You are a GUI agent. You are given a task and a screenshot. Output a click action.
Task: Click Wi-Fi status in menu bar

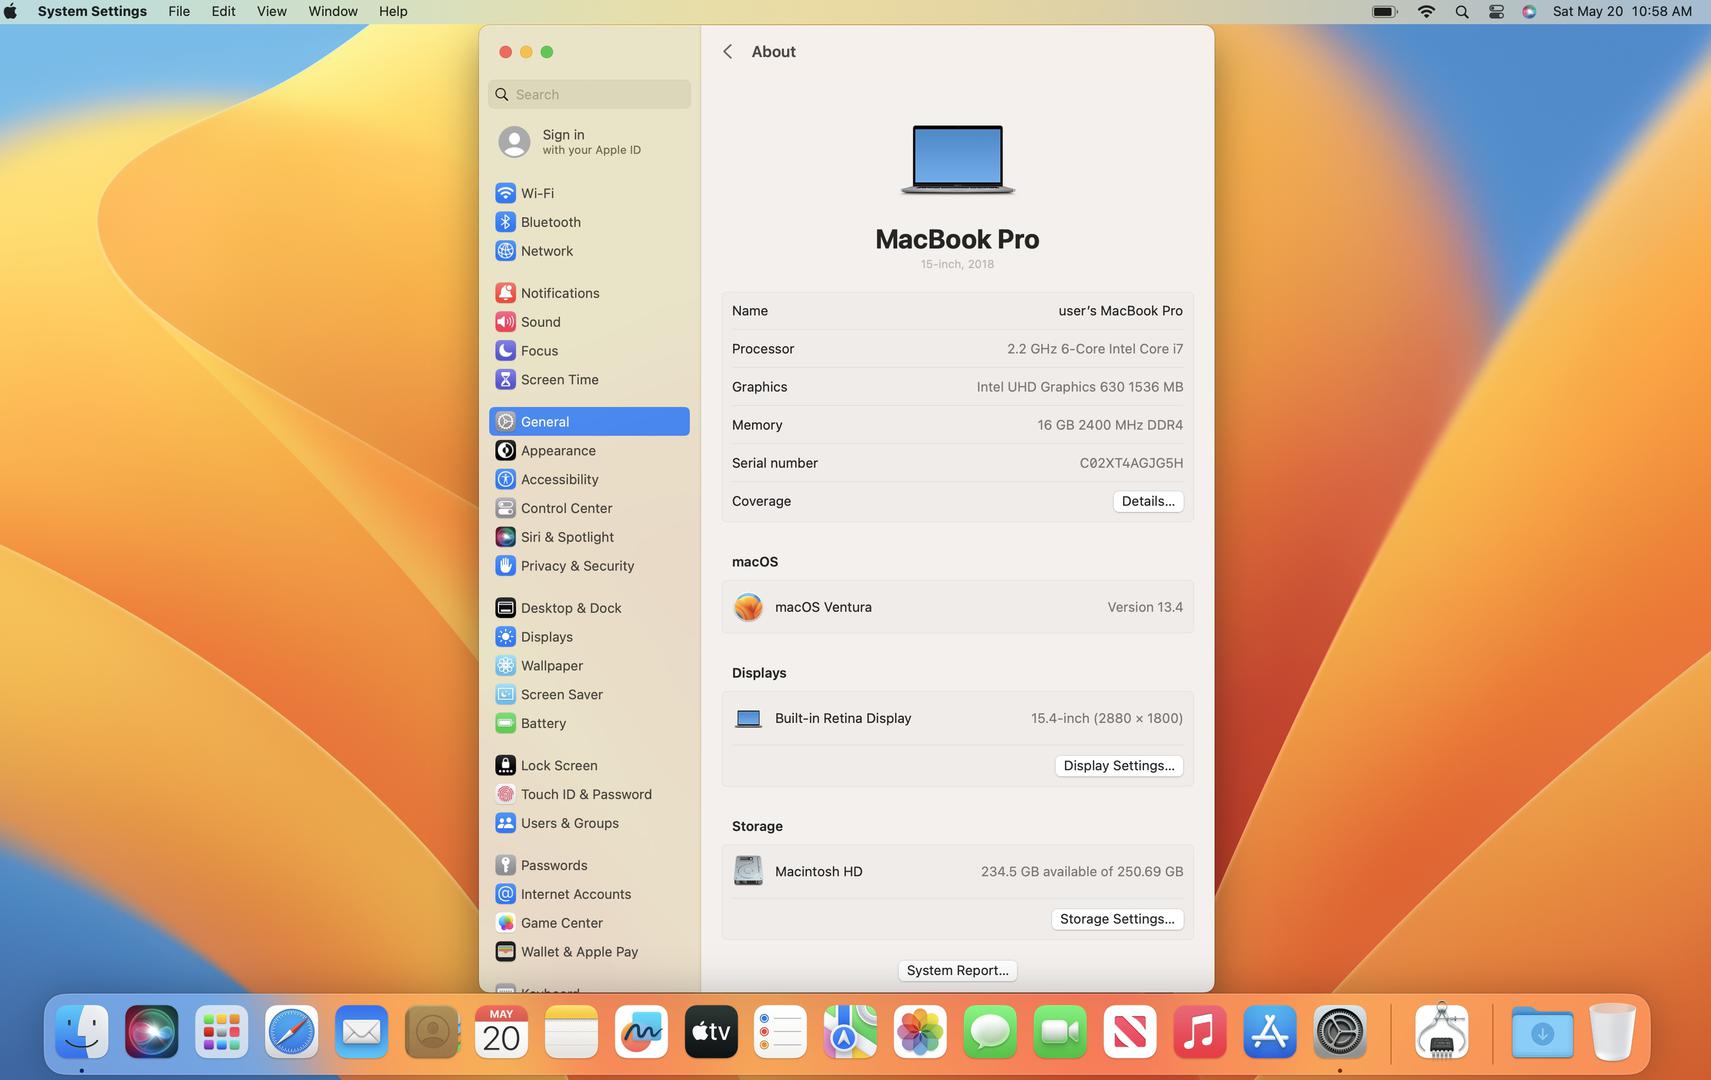click(x=1427, y=12)
